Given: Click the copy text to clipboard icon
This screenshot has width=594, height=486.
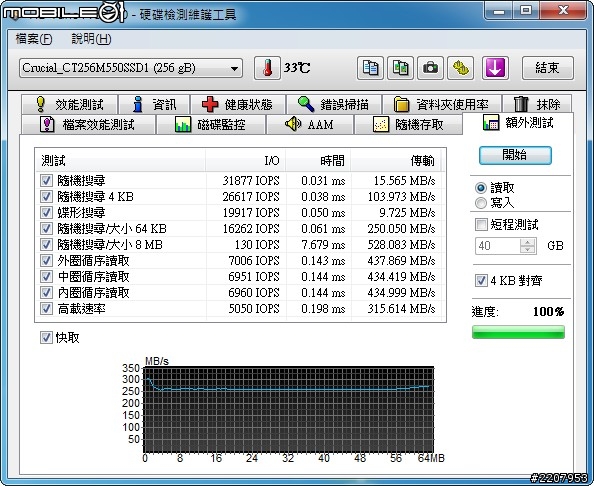Looking at the screenshot, I should coord(370,68).
